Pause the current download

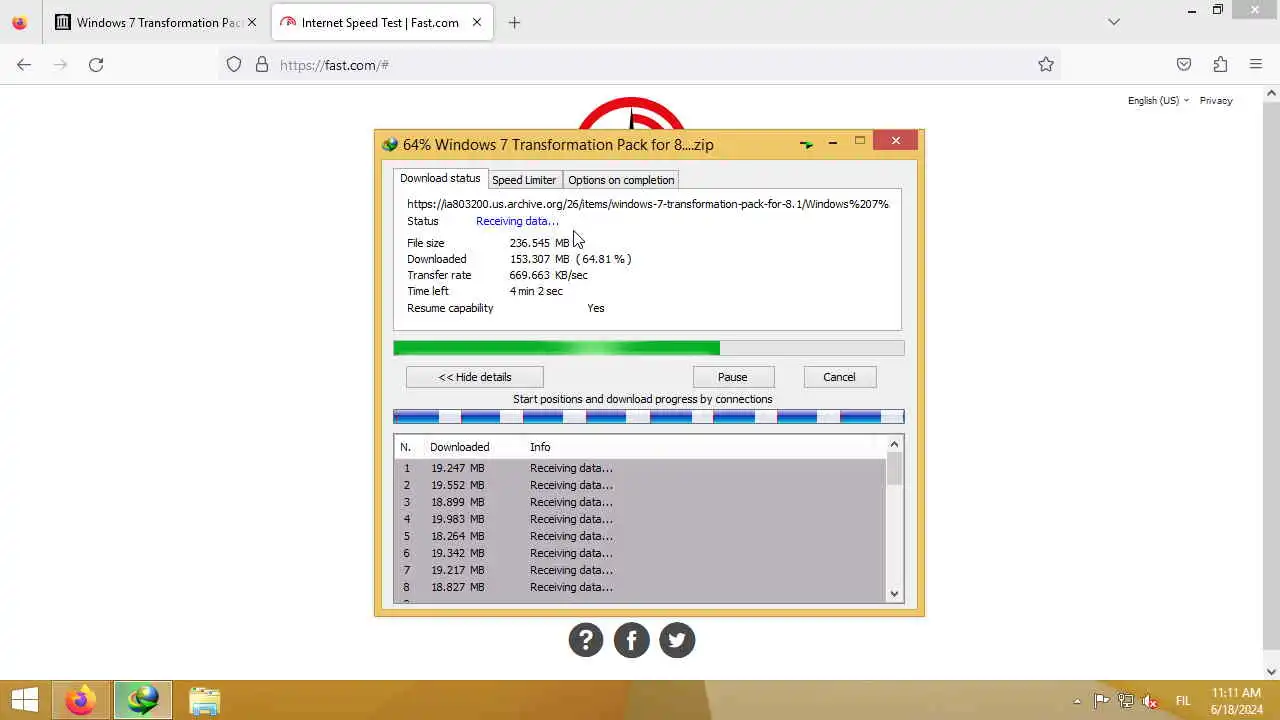click(733, 377)
